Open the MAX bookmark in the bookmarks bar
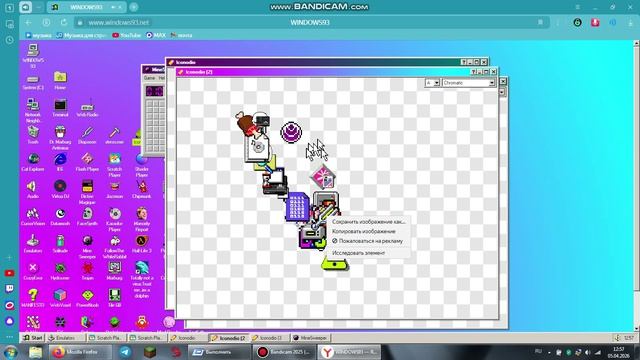The image size is (640, 360). click(156, 35)
